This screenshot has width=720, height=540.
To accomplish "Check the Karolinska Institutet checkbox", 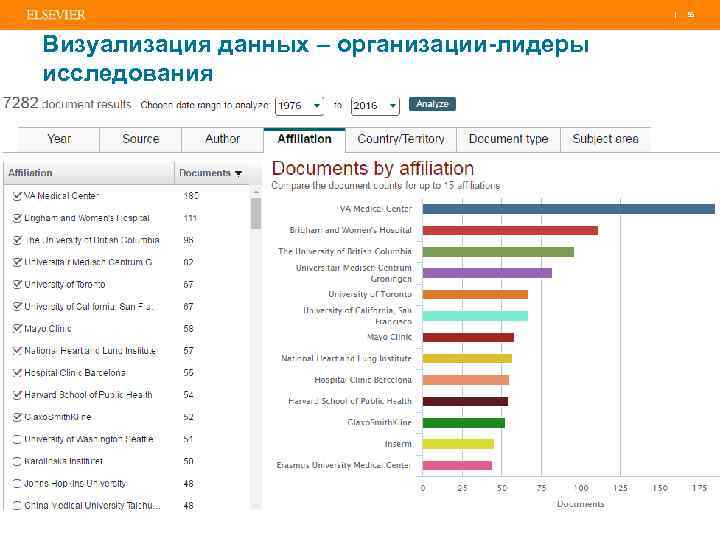I will 17,461.
